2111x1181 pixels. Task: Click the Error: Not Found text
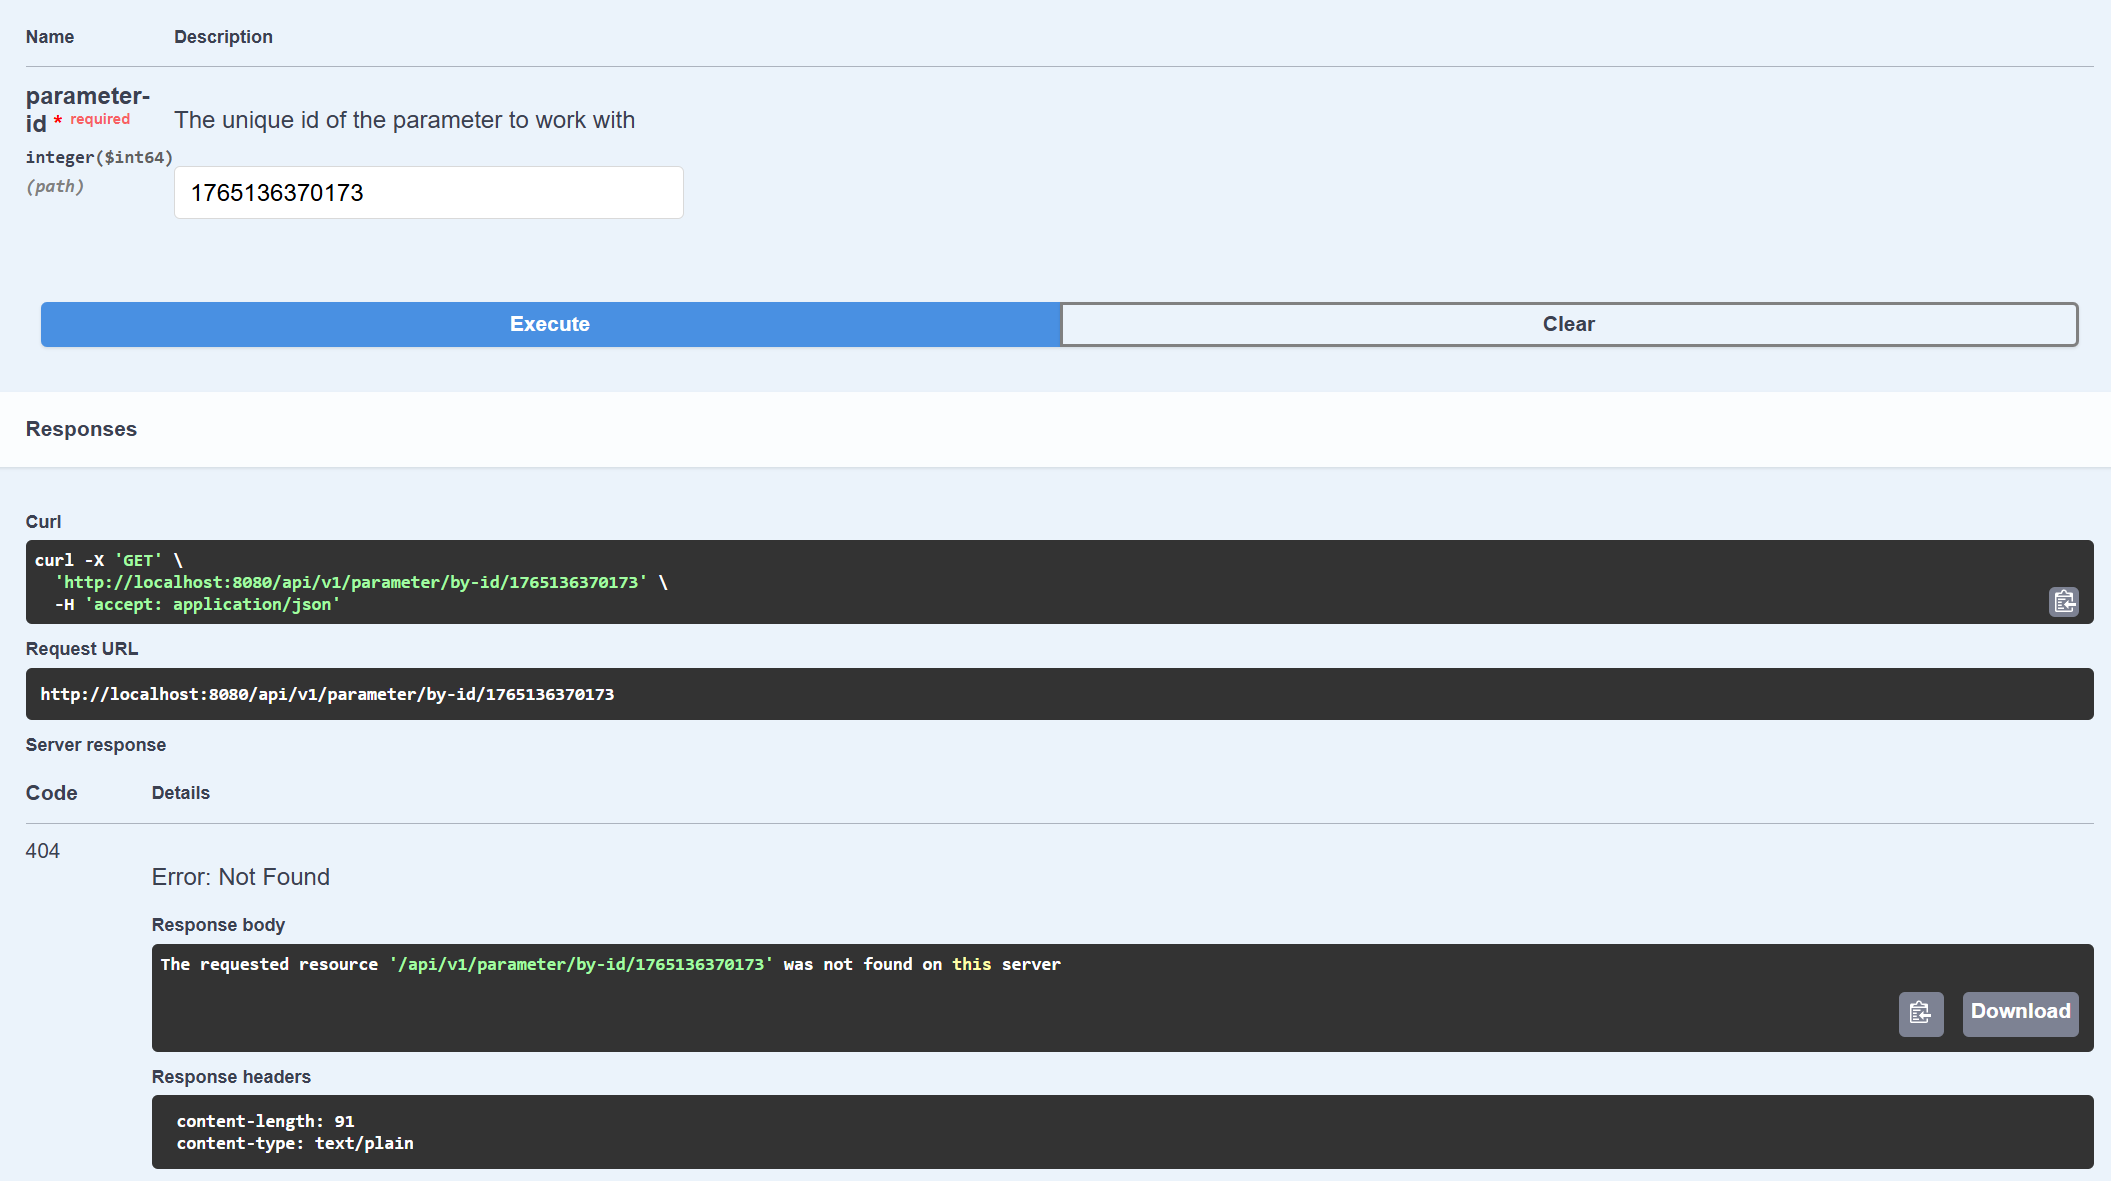coord(240,877)
